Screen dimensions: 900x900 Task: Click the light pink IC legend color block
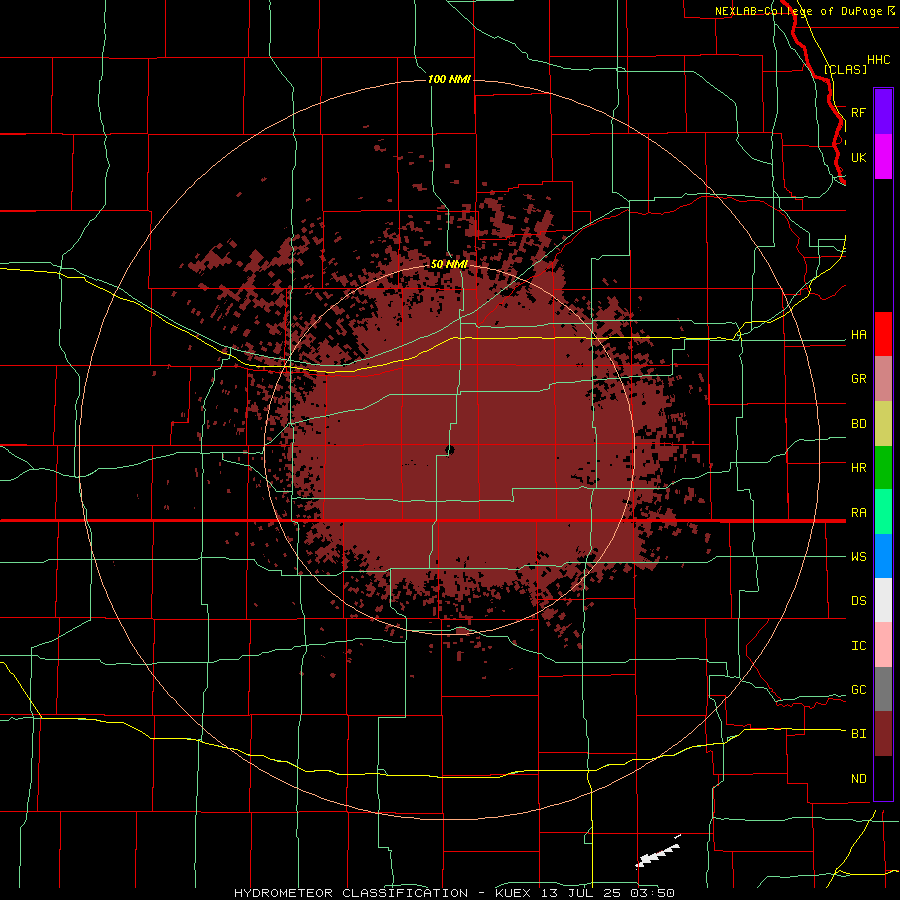(x=883, y=645)
